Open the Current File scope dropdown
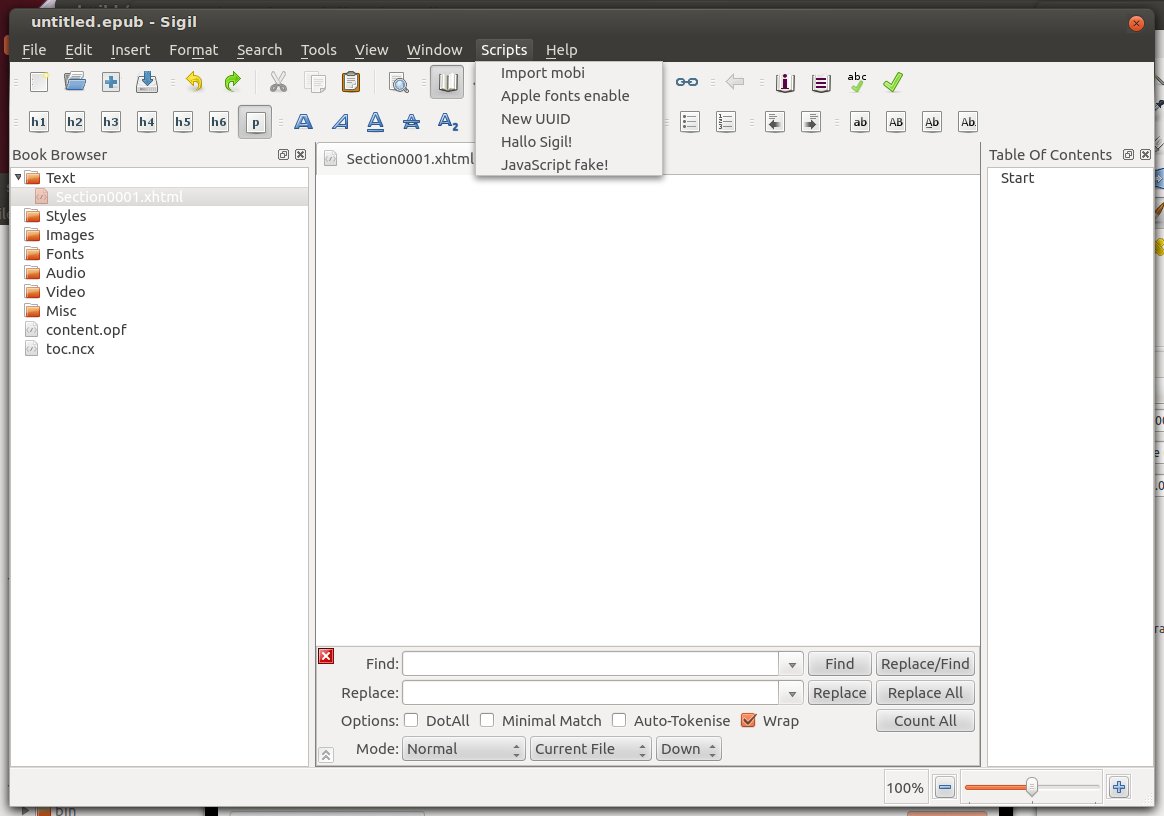The image size is (1164, 816). pyautogui.click(x=591, y=749)
